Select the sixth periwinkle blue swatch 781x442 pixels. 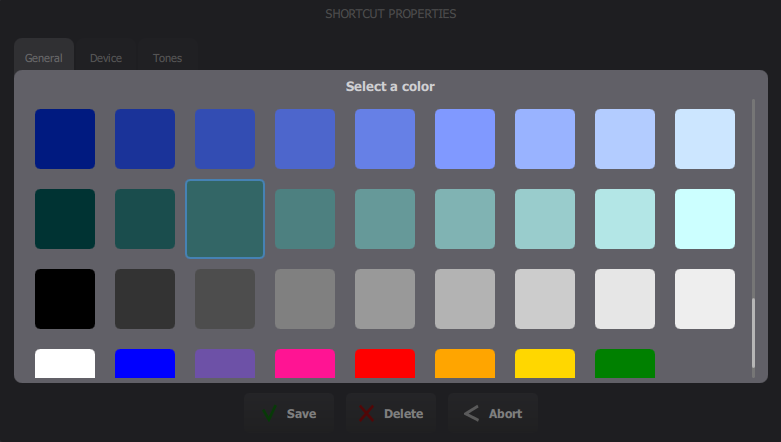pos(465,139)
